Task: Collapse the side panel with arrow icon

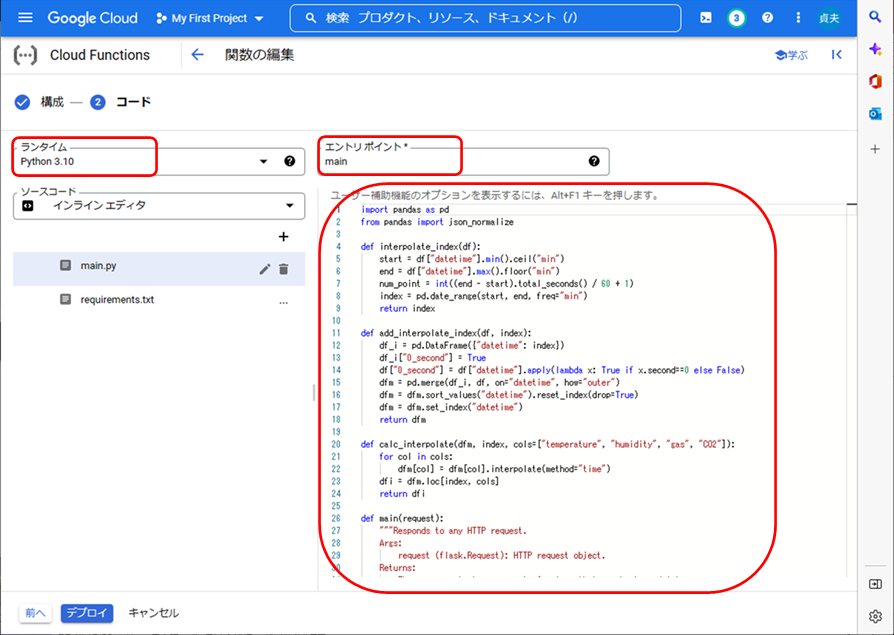Action: pyautogui.click(x=837, y=55)
